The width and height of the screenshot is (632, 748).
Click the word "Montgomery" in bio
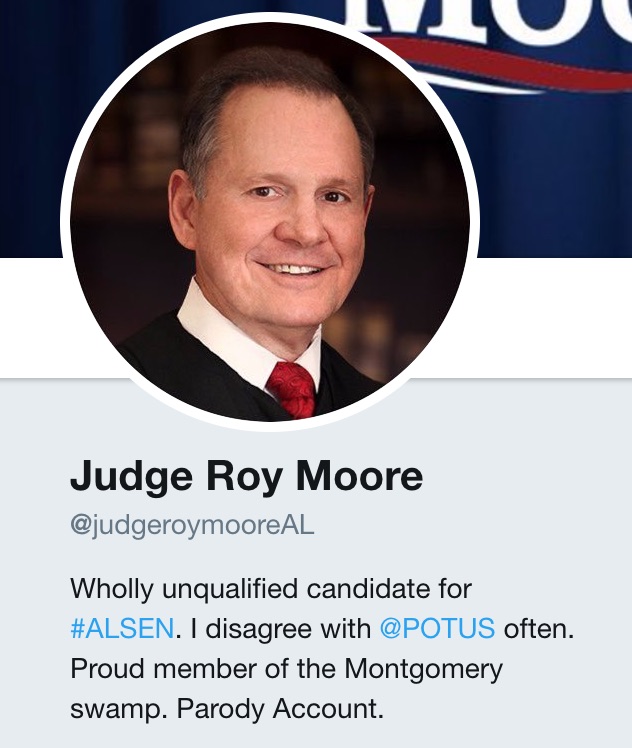pos(419,669)
